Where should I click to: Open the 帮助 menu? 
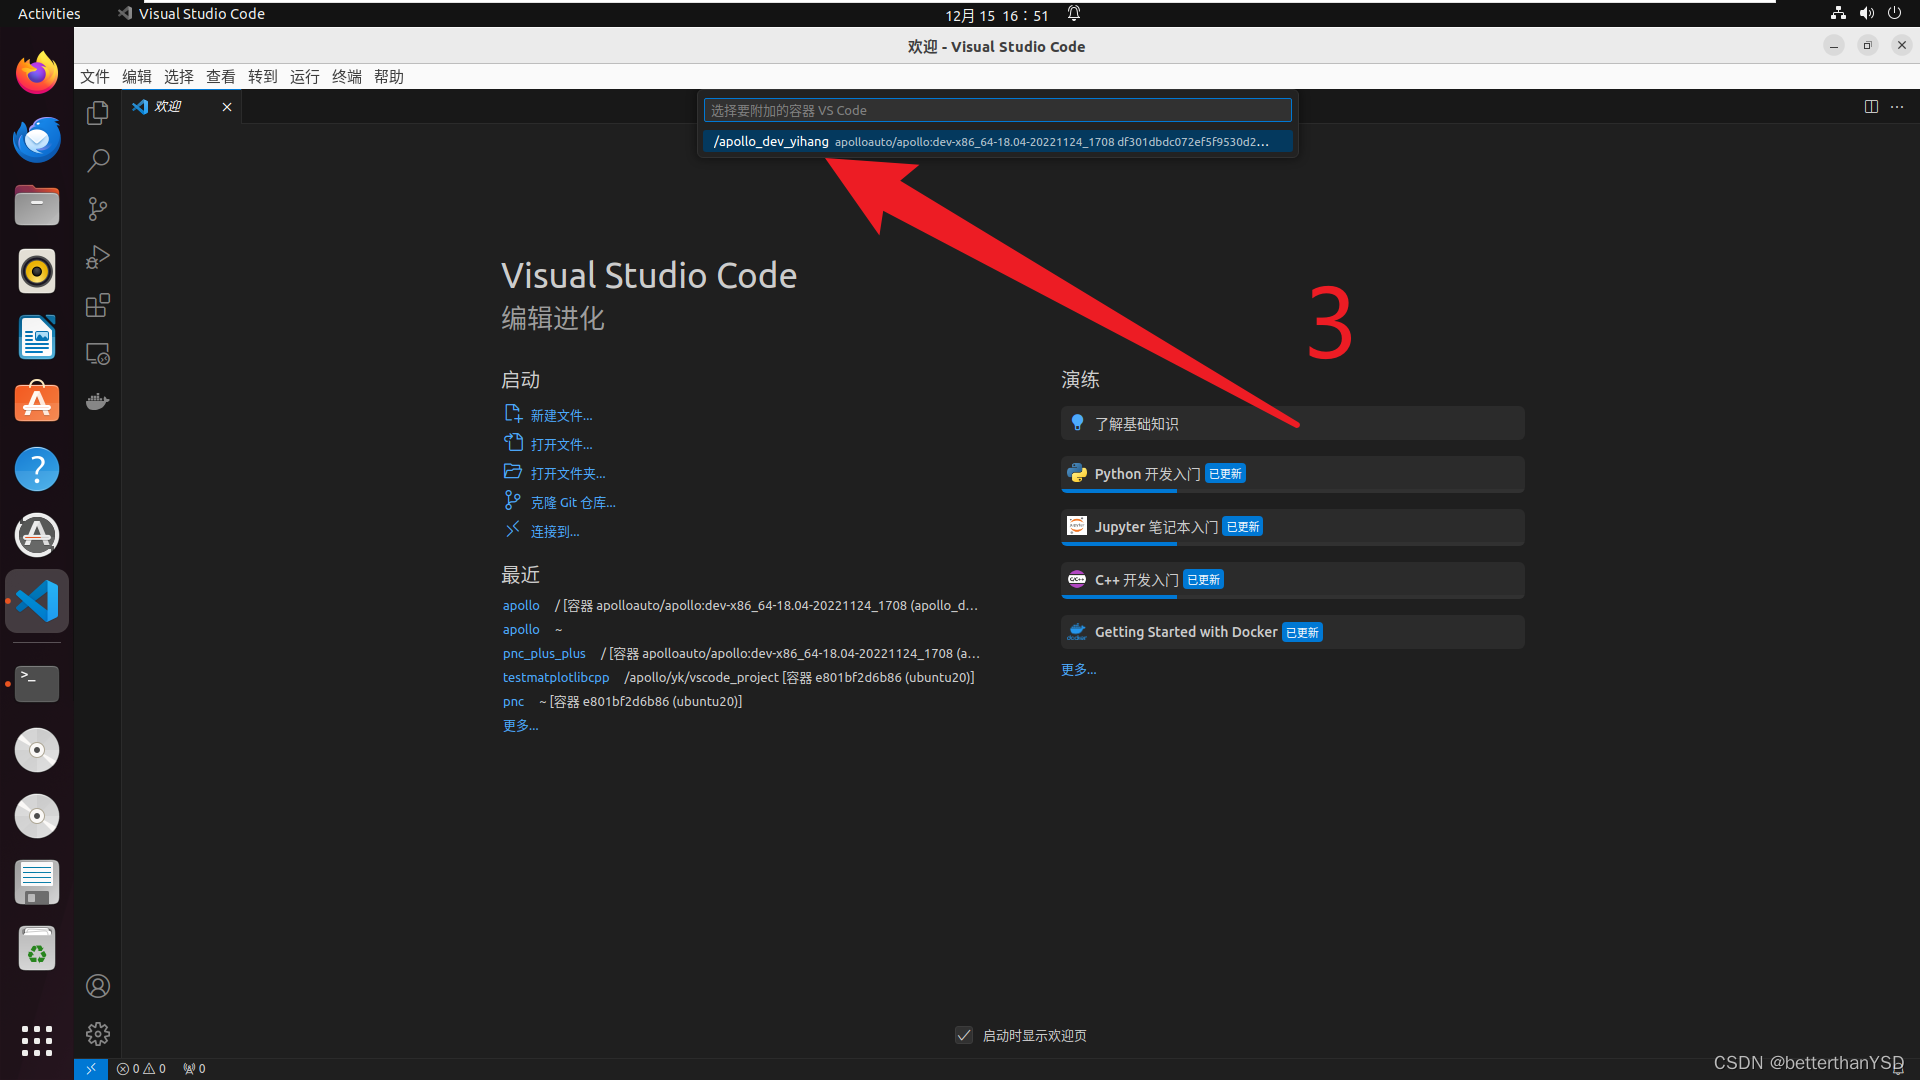tap(389, 77)
